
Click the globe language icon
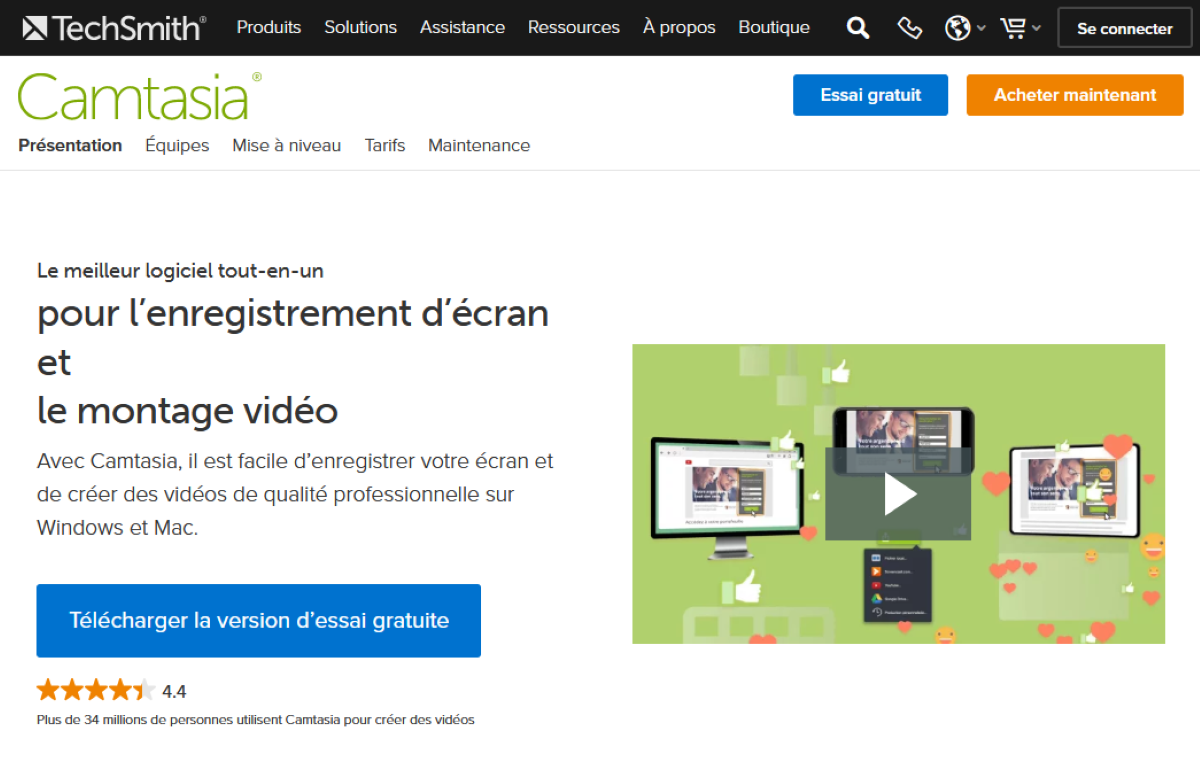pyautogui.click(x=957, y=28)
